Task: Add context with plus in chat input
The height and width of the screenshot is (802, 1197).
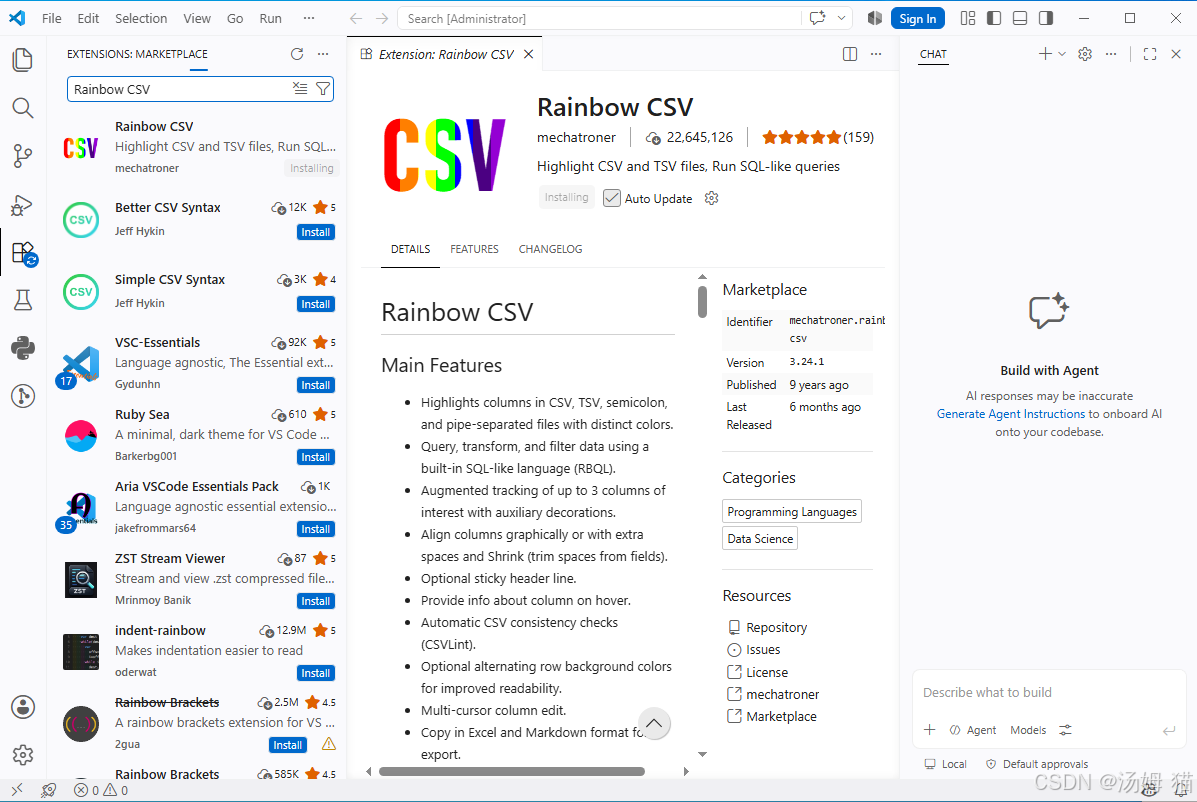Action: pyautogui.click(x=930, y=730)
